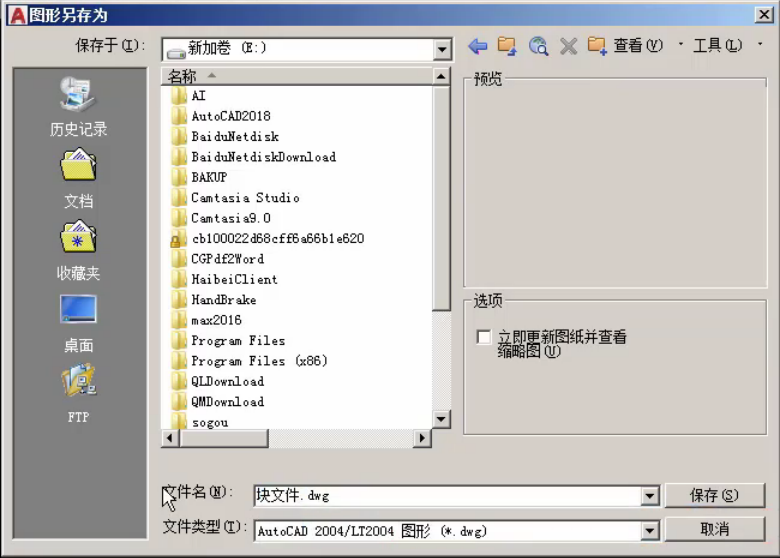Sort by the 名称 column header
The width and height of the screenshot is (780, 558).
[297, 76]
